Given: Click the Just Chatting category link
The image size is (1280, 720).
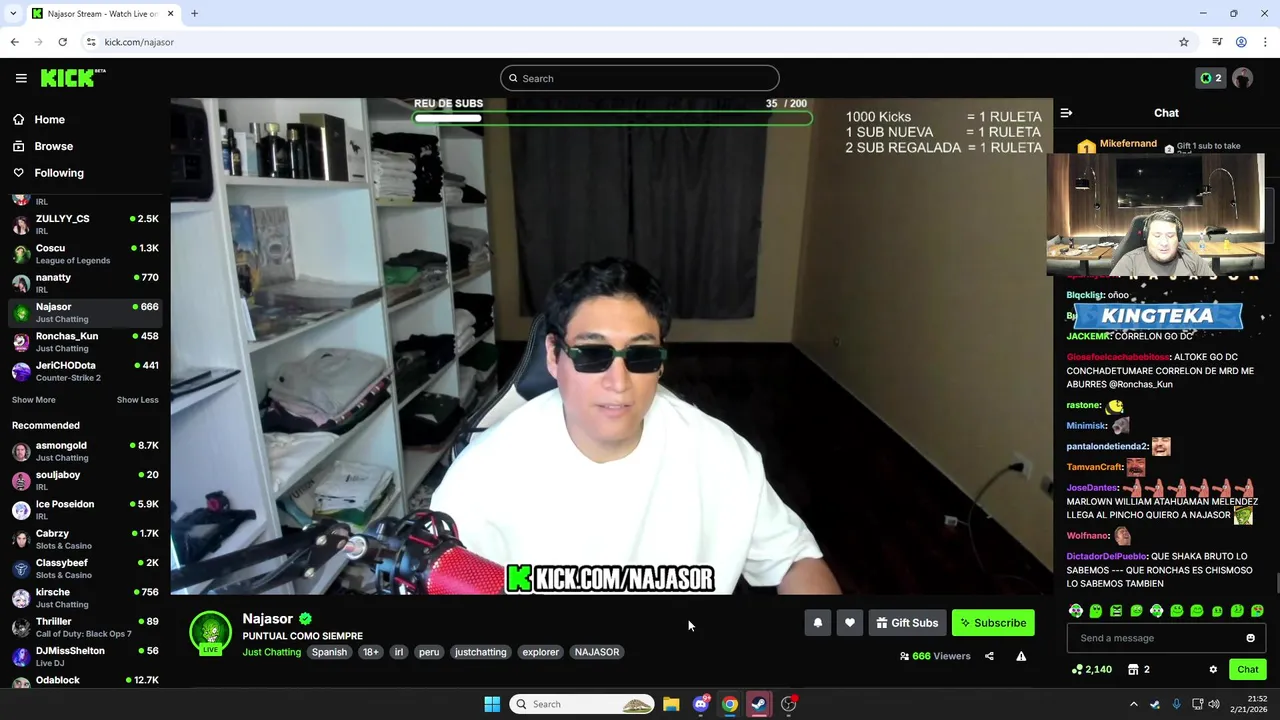Looking at the screenshot, I should tap(271, 652).
